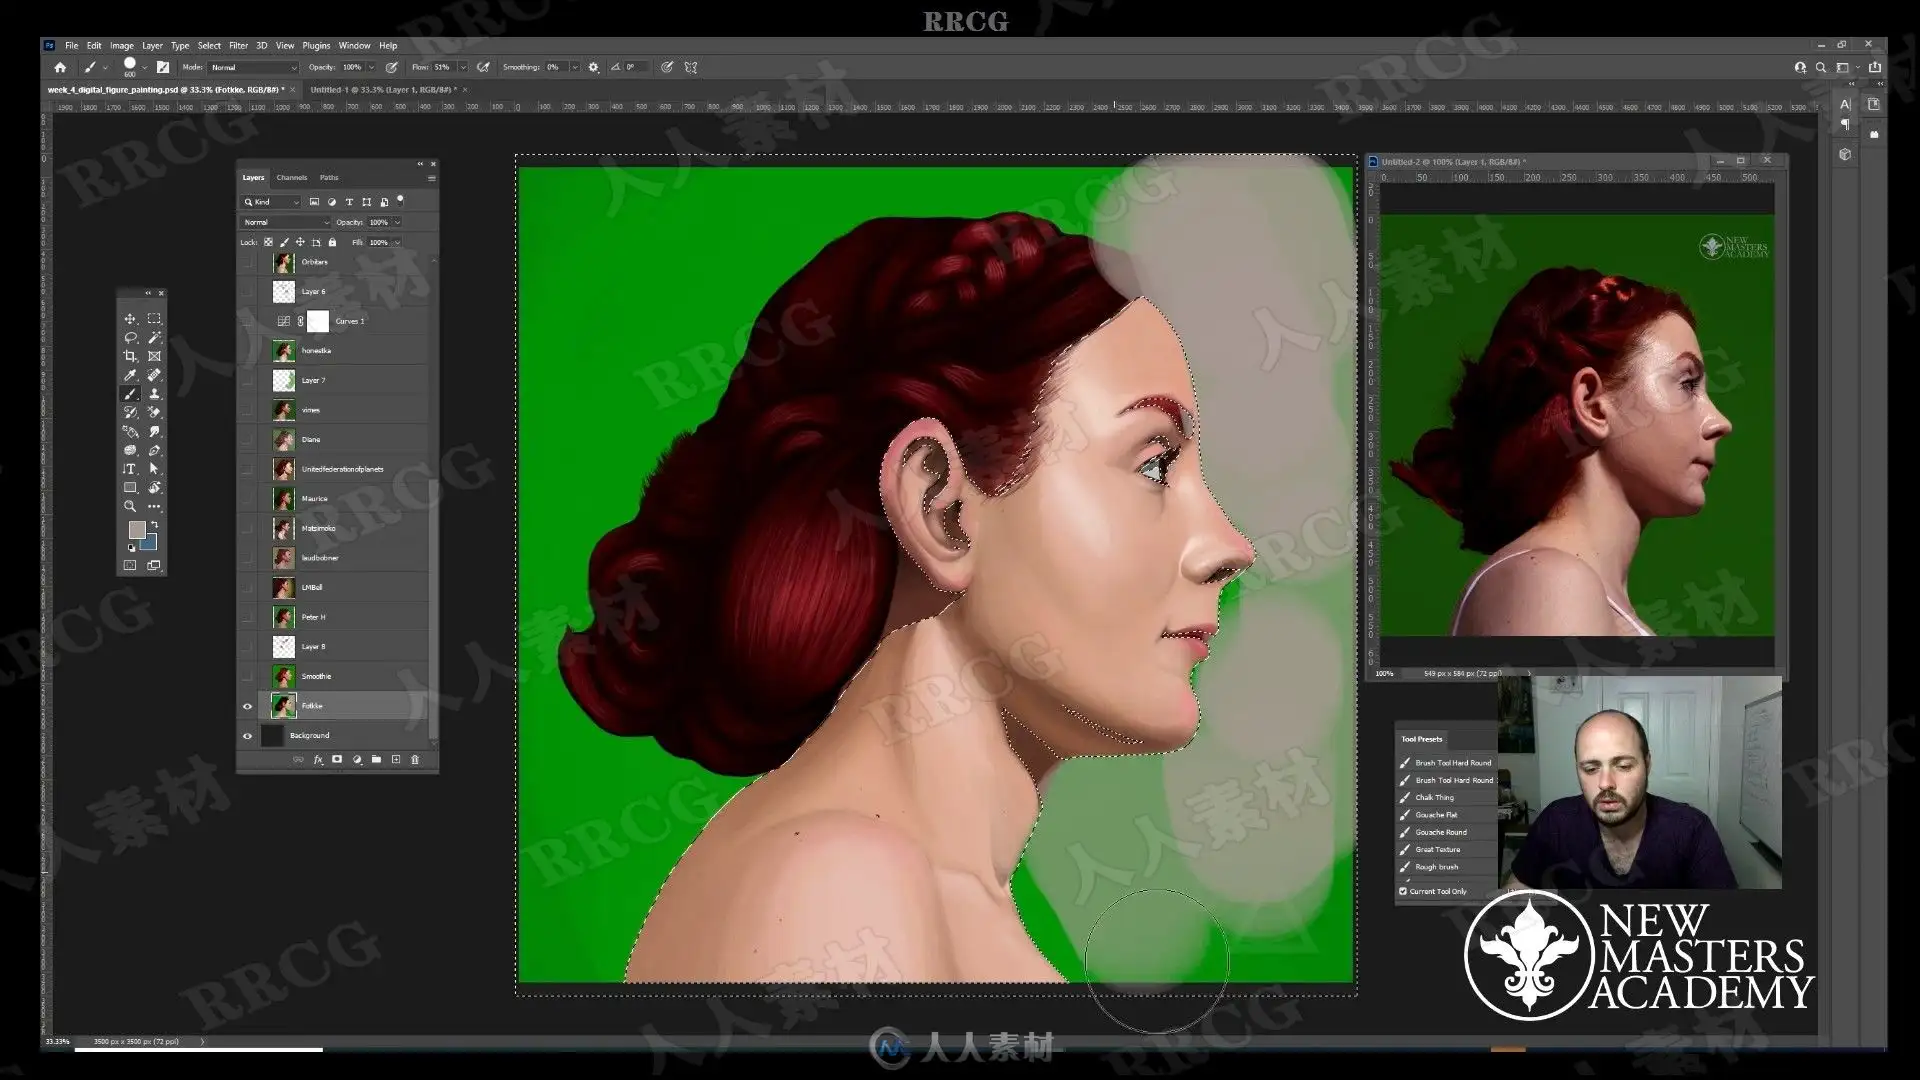Open smoothing options gear
The image size is (1920, 1080).
click(x=594, y=67)
